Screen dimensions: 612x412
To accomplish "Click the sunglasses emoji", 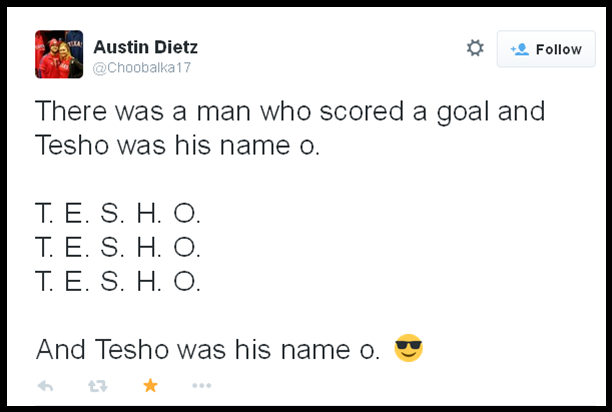I will [x=409, y=350].
